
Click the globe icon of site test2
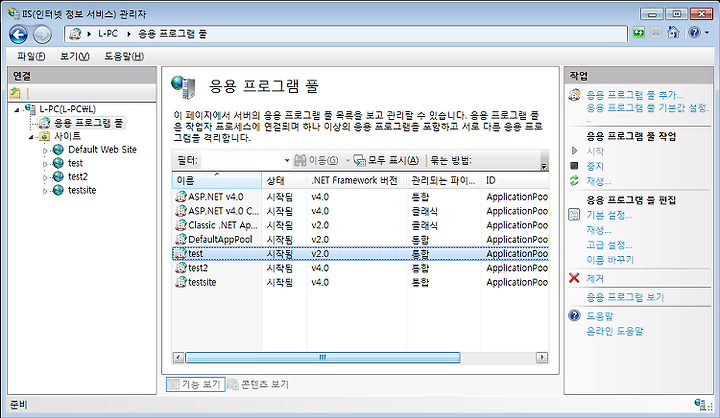pyautogui.click(x=58, y=176)
